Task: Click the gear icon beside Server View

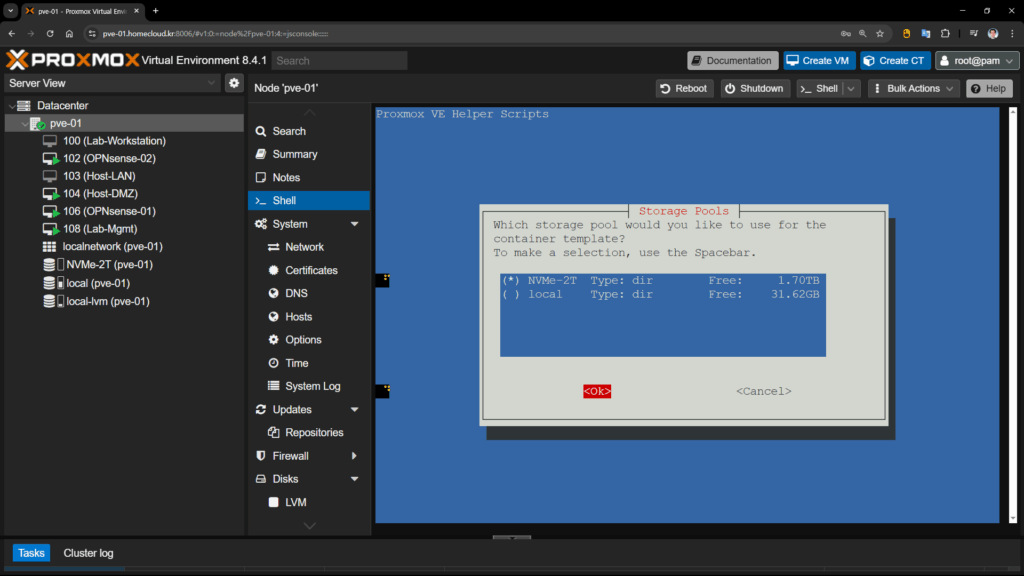Action: [x=234, y=83]
